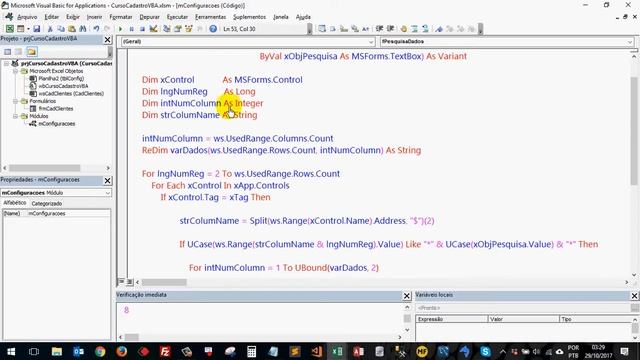
Task: Collapse the Microsoft Excel Objetos folder
Action: [x=16, y=71]
